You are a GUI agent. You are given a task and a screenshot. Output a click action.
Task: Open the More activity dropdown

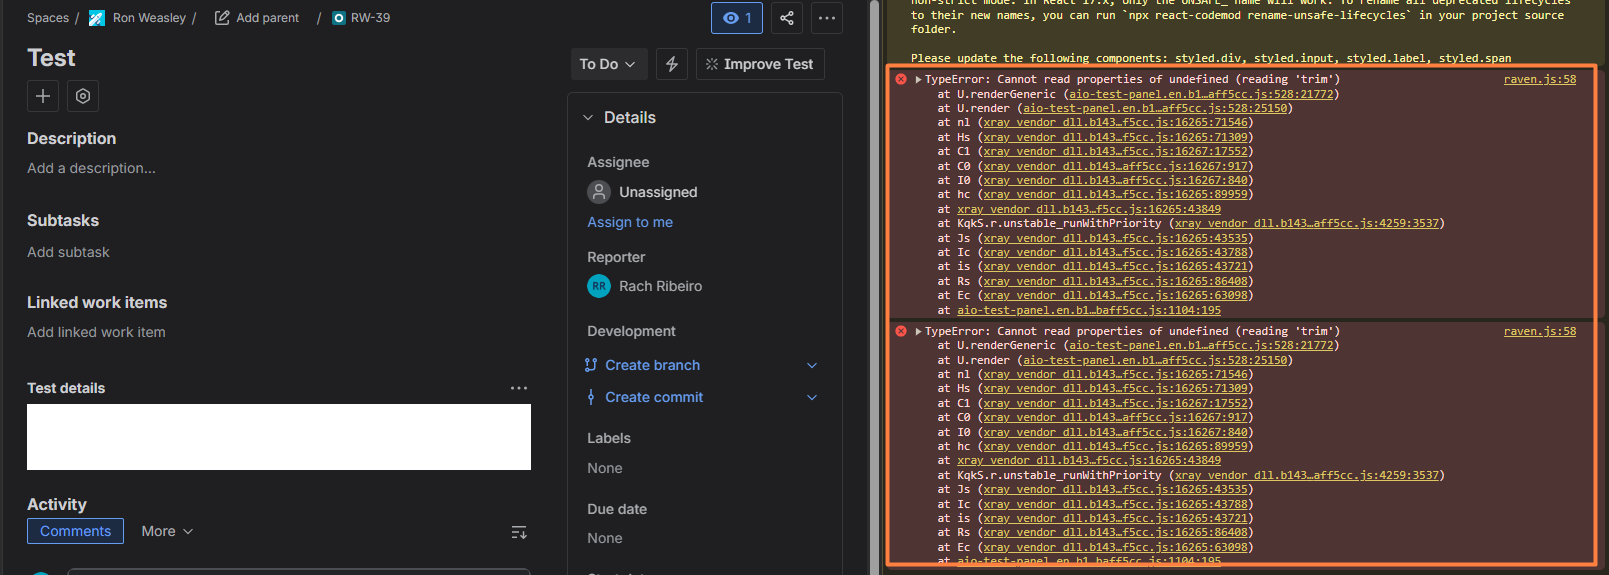[x=167, y=531]
